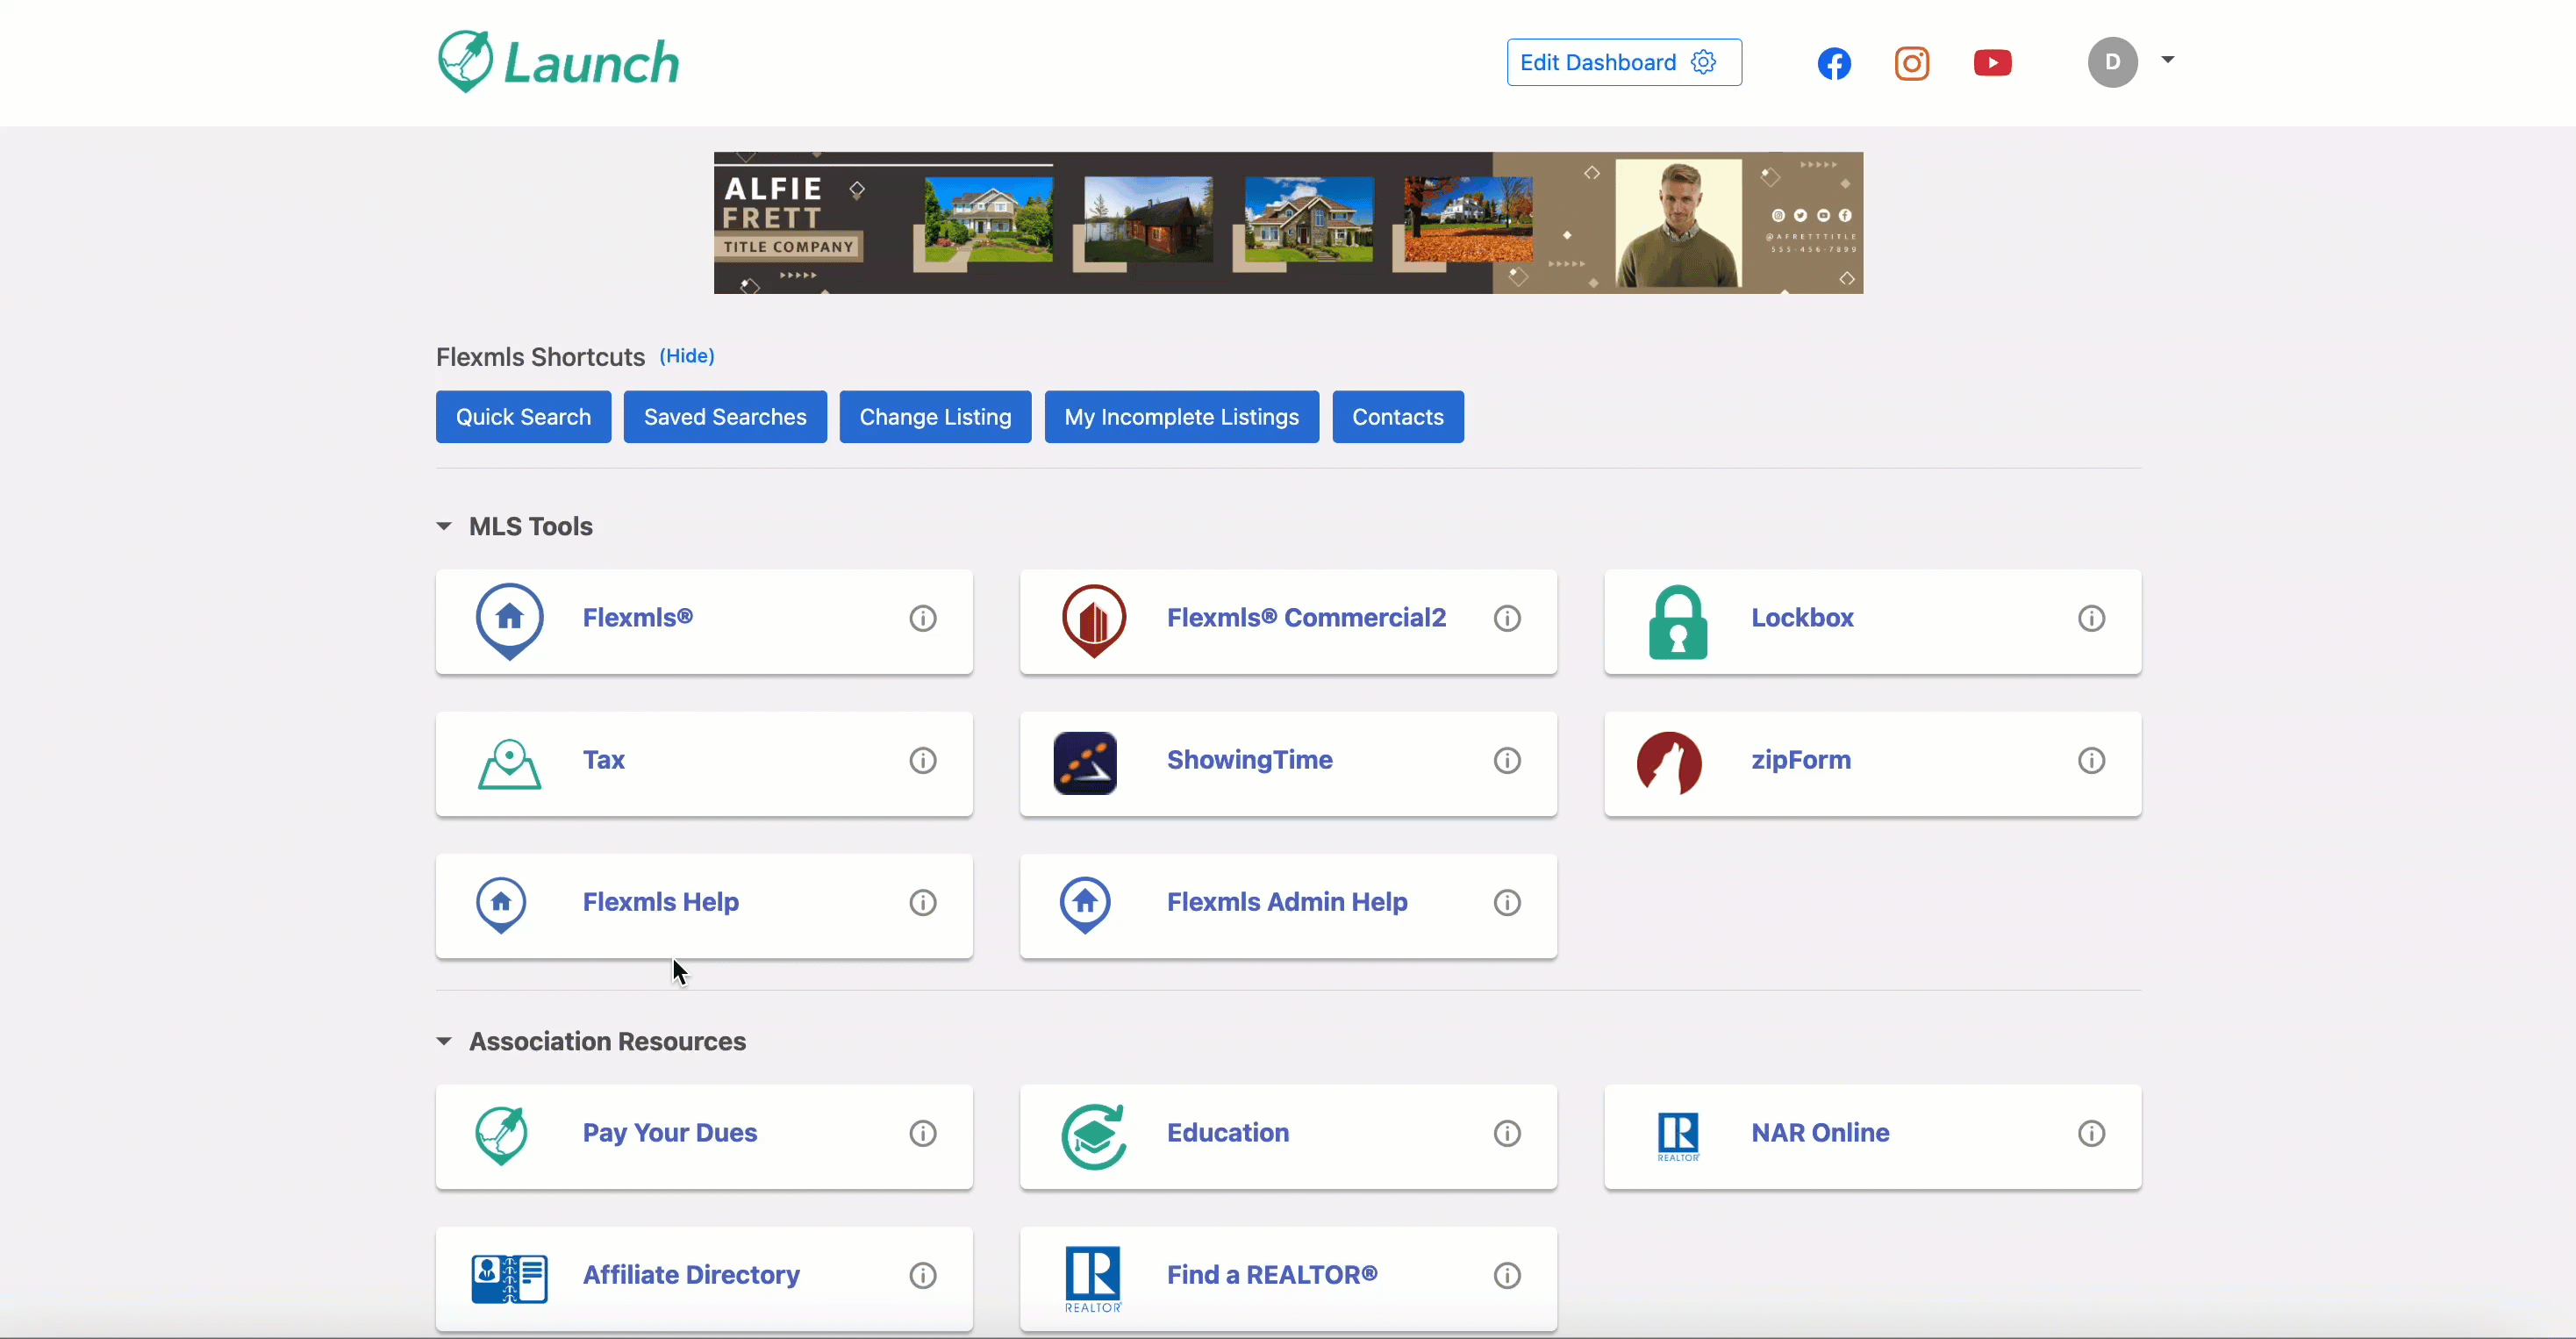Show info for NAR Online tile
2576x1339 pixels.
(2091, 1133)
